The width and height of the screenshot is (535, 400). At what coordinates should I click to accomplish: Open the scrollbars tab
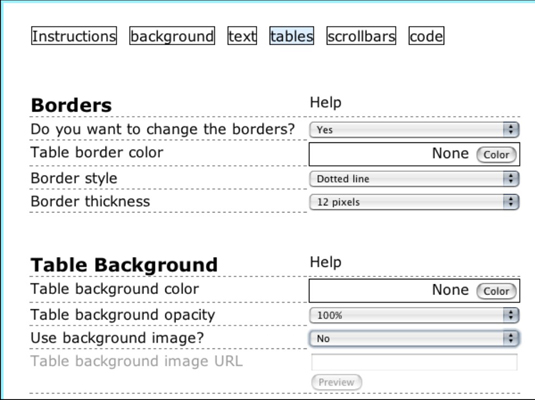361,36
